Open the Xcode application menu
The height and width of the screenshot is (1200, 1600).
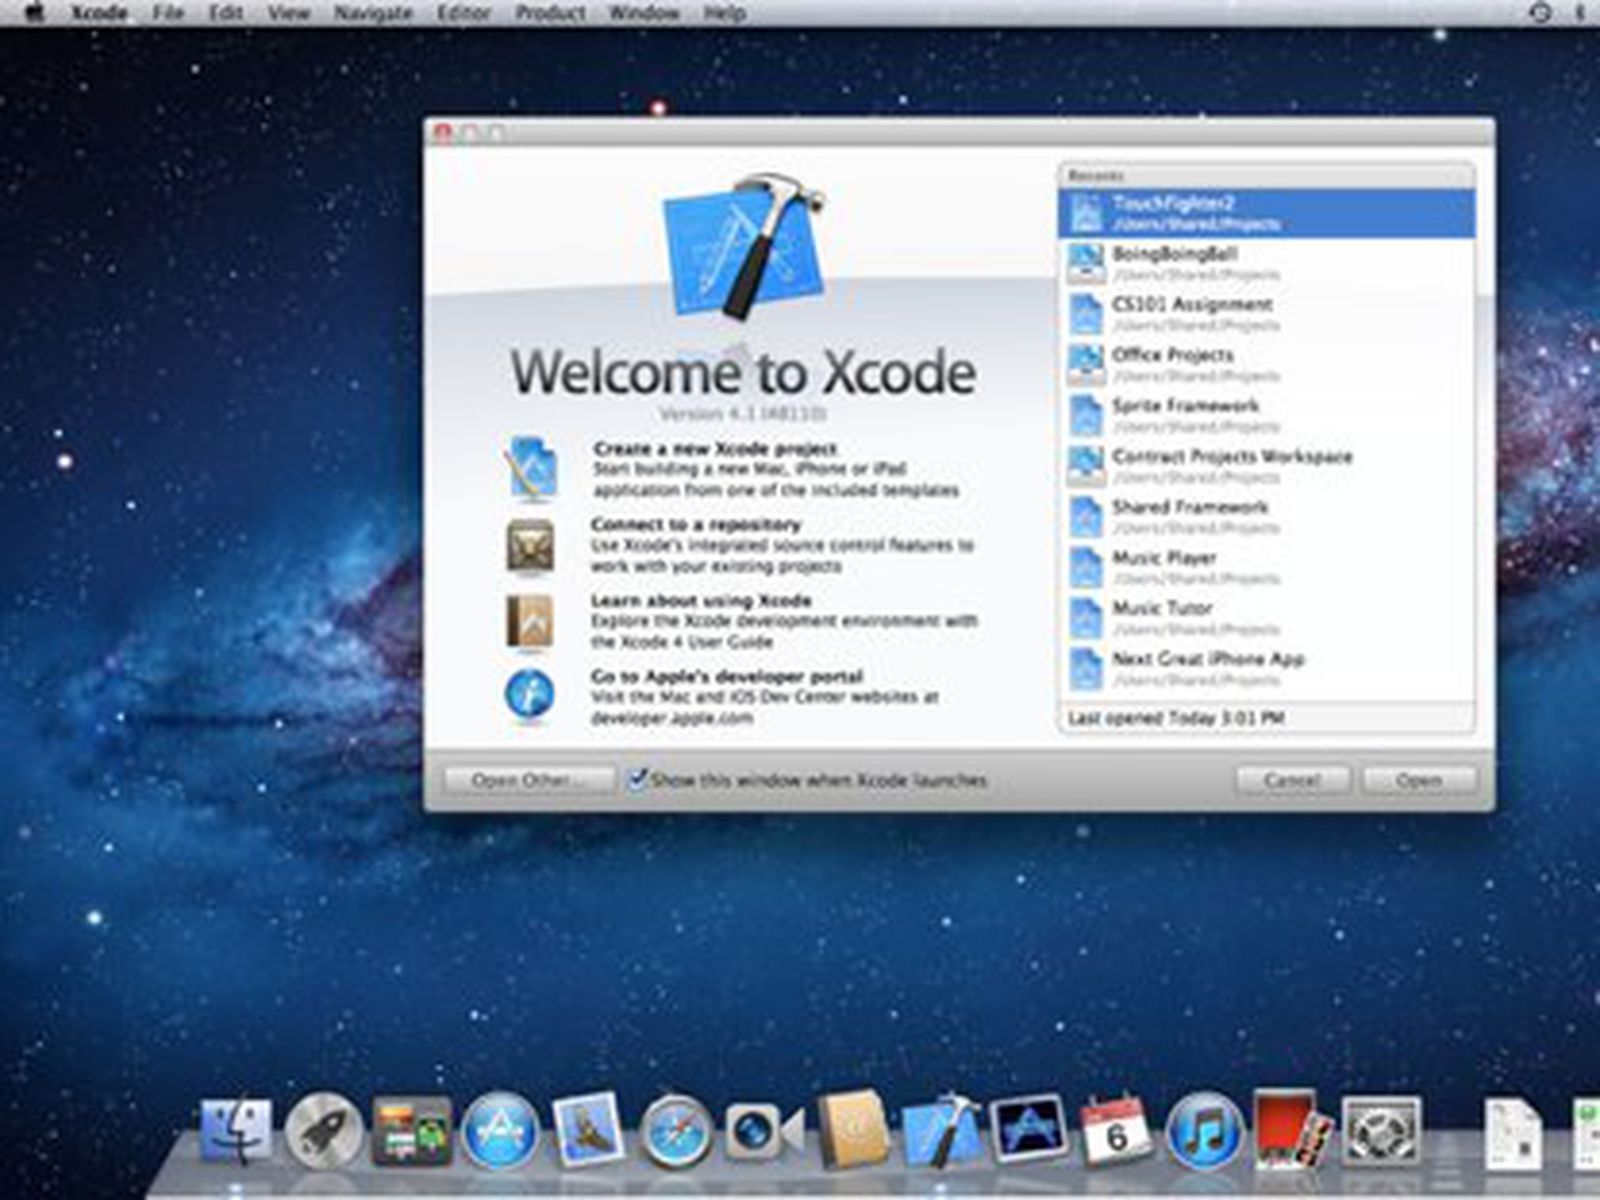[x=99, y=13]
